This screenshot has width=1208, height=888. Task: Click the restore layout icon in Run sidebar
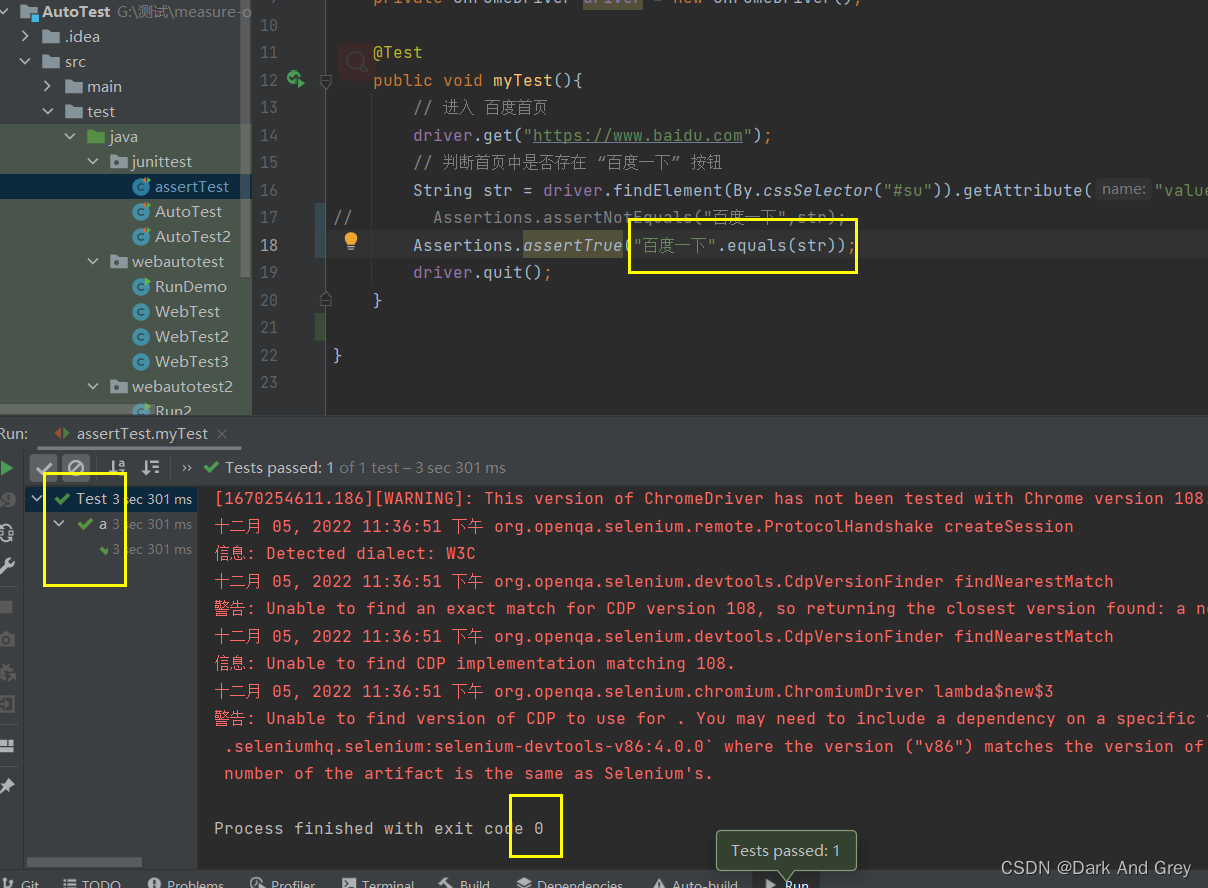(6, 745)
